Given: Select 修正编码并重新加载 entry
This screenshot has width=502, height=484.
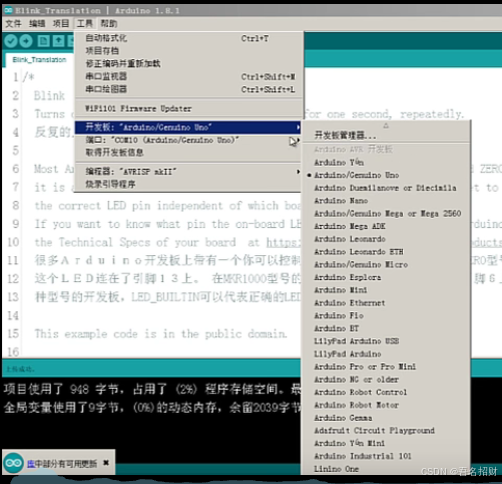Looking at the screenshot, I should pos(189,63).
